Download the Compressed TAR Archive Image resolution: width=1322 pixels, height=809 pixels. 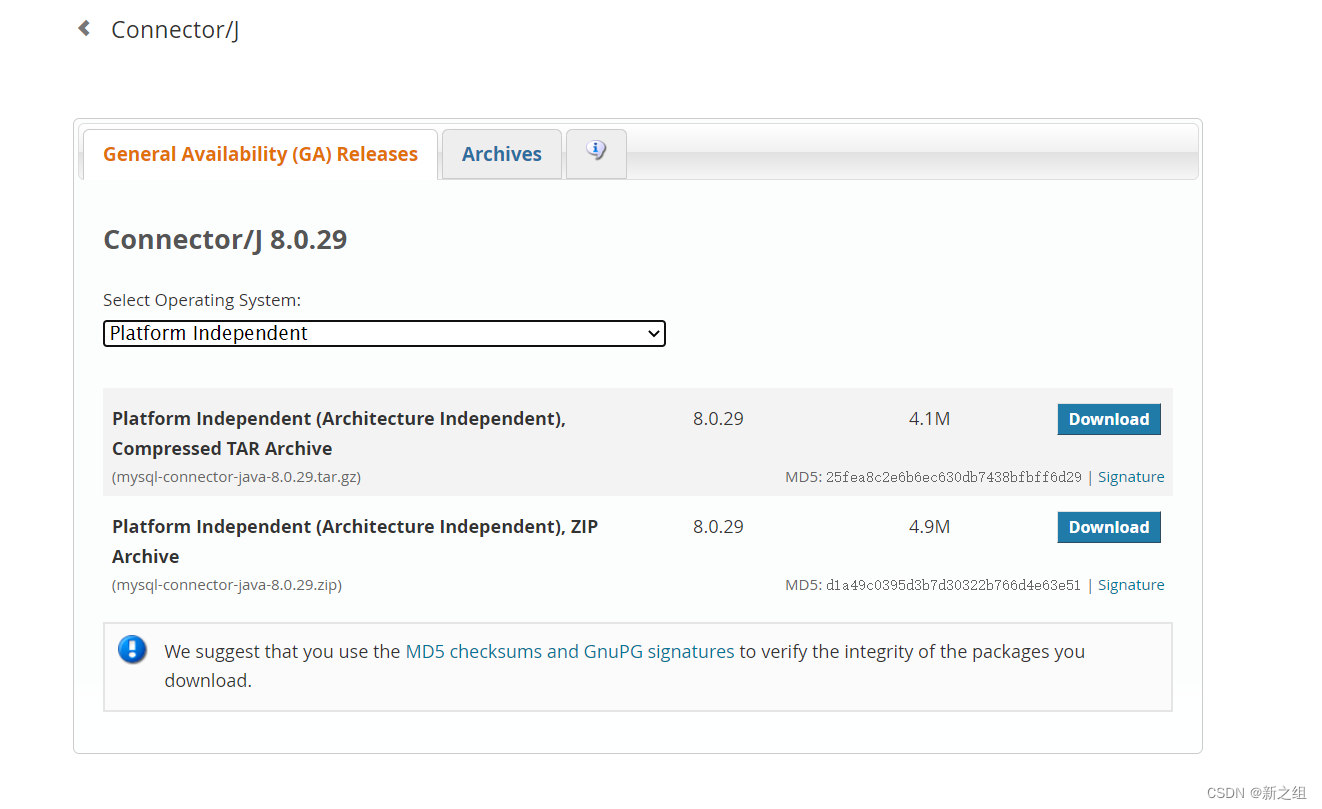1109,419
